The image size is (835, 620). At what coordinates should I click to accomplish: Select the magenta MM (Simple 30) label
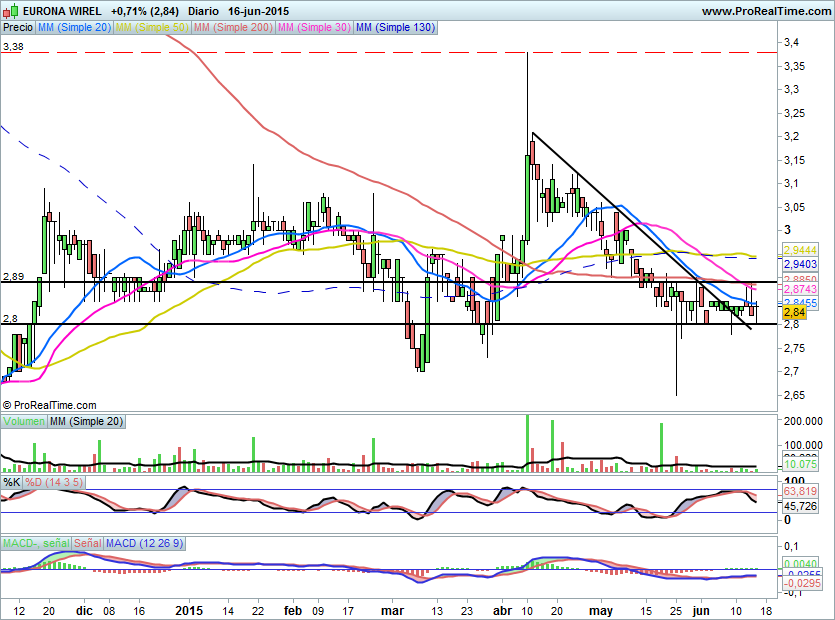[314, 28]
